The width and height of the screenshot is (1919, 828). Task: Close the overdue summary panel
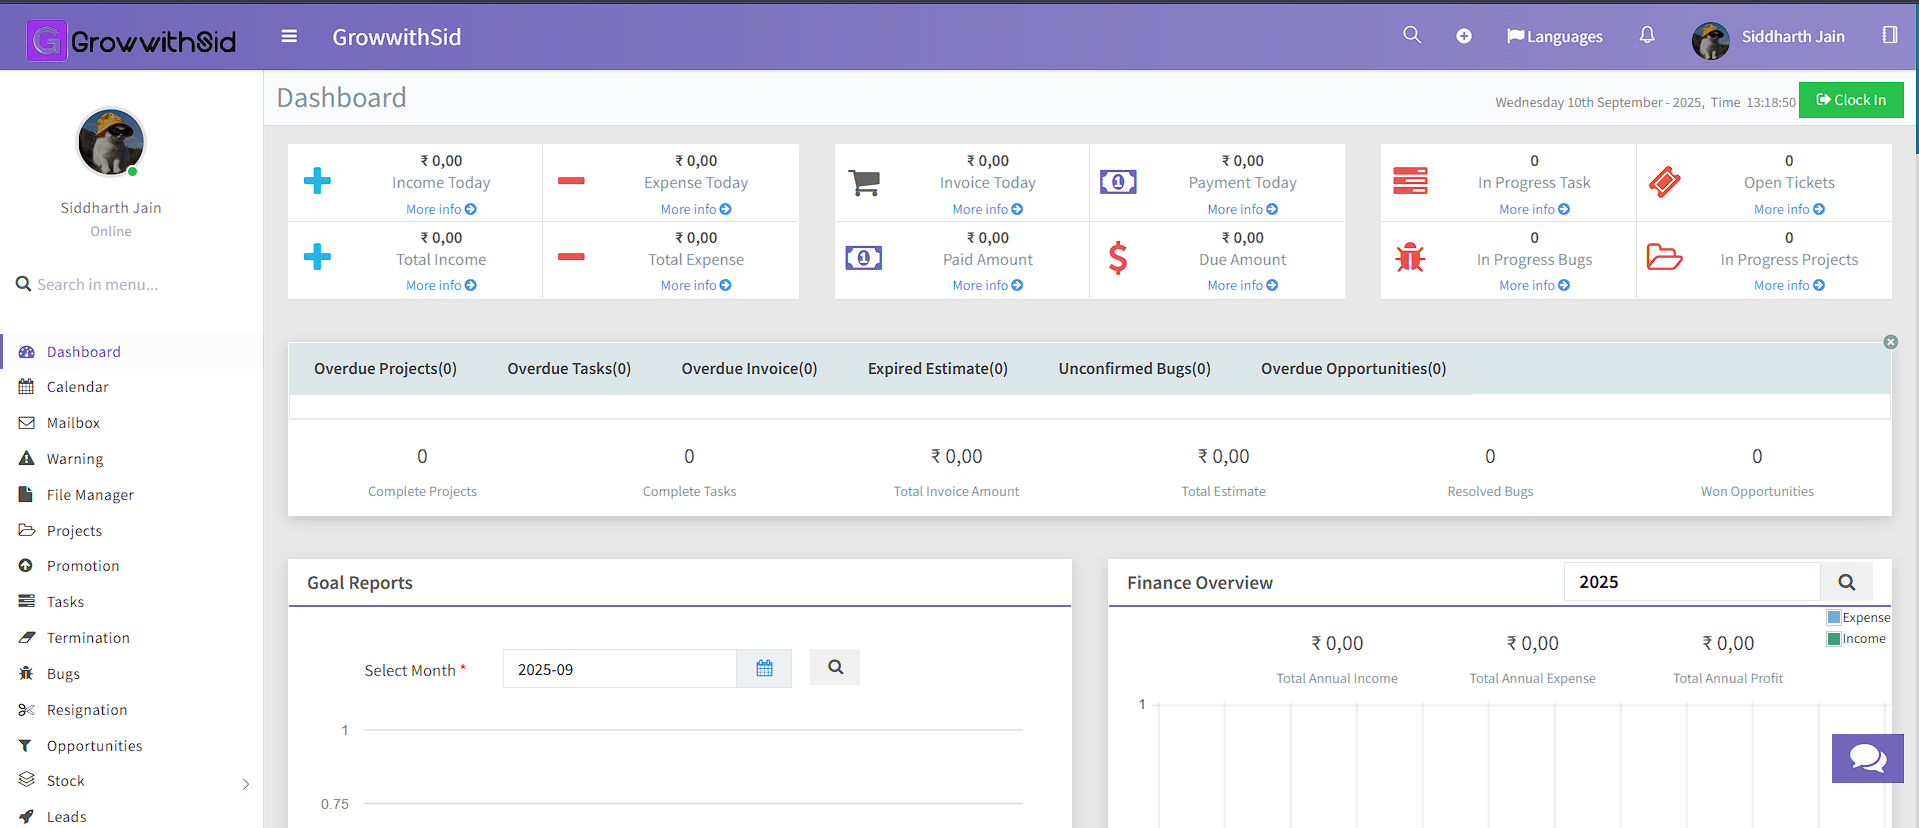coord(1890,342)
